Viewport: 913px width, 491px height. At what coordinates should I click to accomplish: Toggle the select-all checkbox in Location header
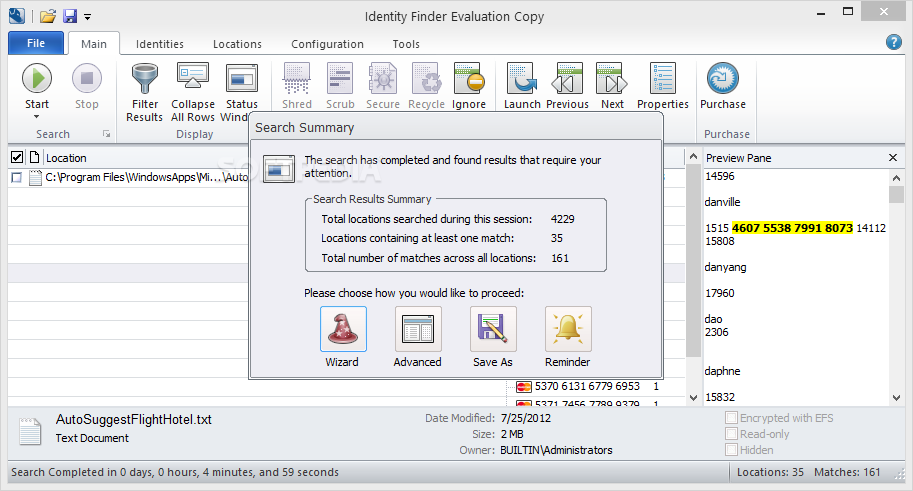tap(17, 157)
